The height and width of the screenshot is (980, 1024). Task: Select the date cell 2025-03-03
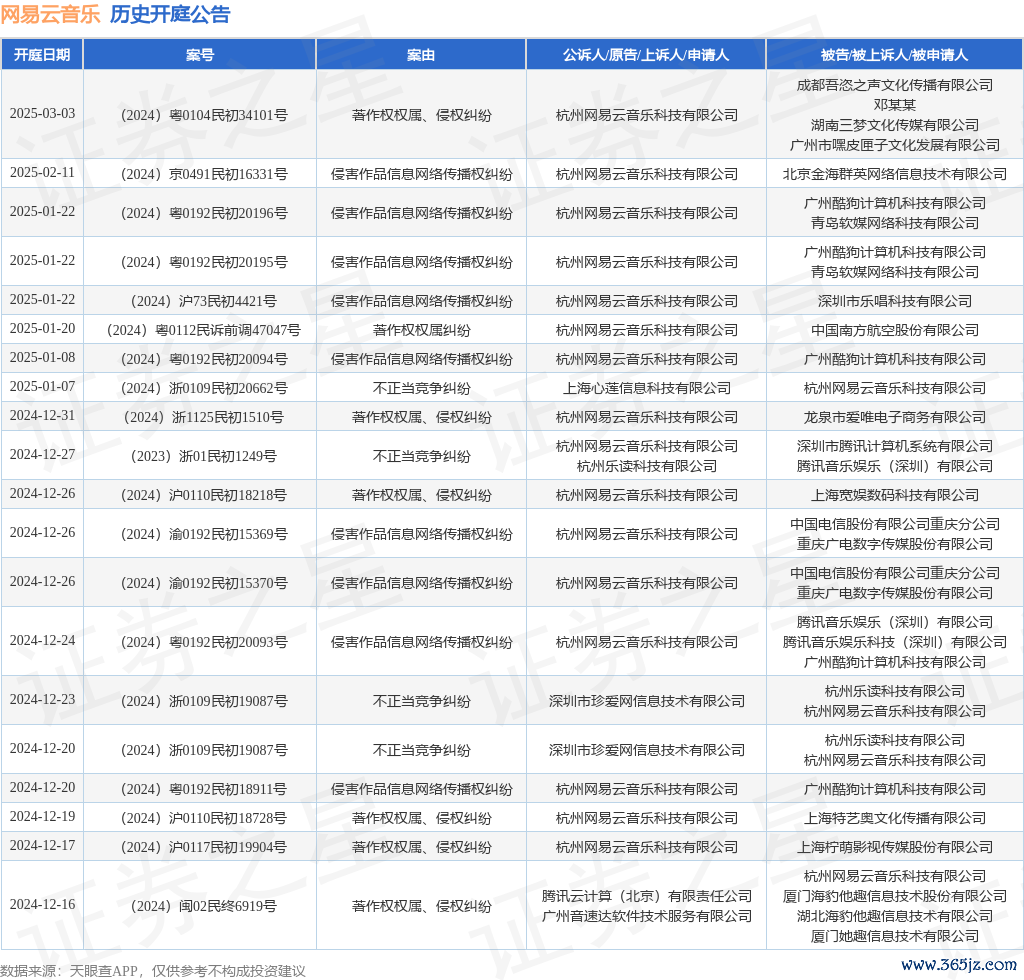[x=42, y=114]
